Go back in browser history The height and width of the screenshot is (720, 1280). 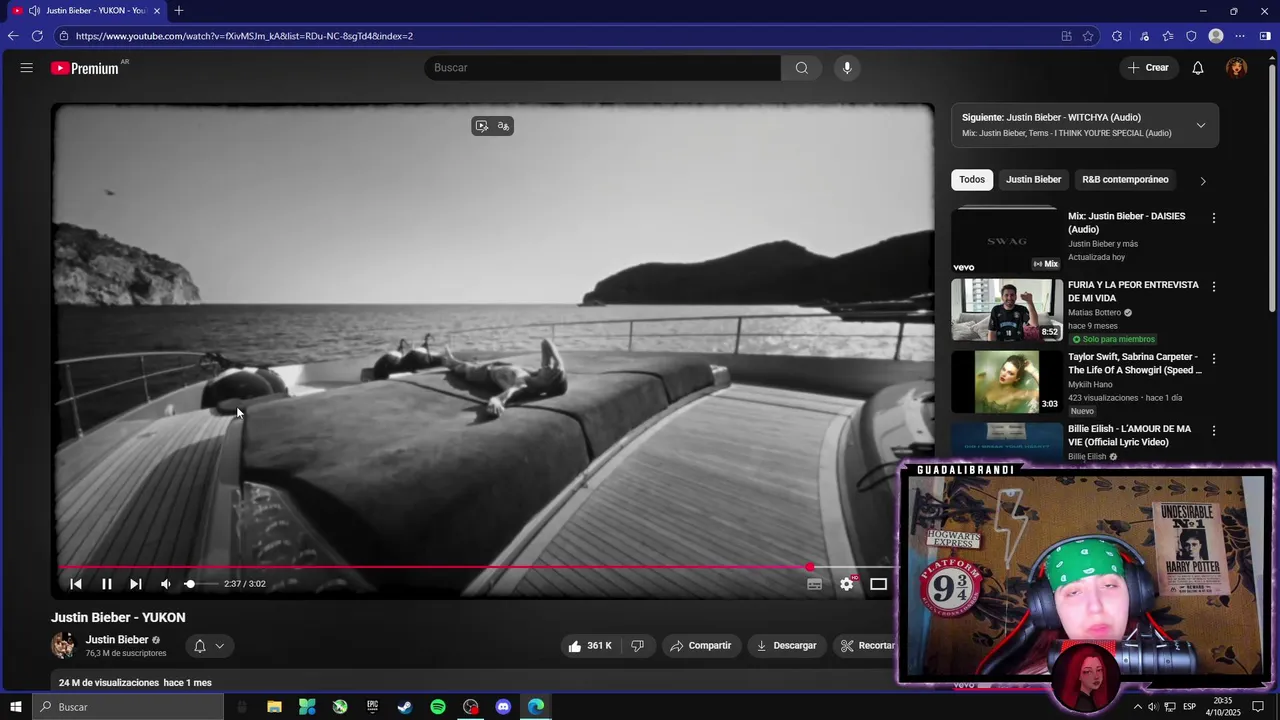(x=13, y=36)
